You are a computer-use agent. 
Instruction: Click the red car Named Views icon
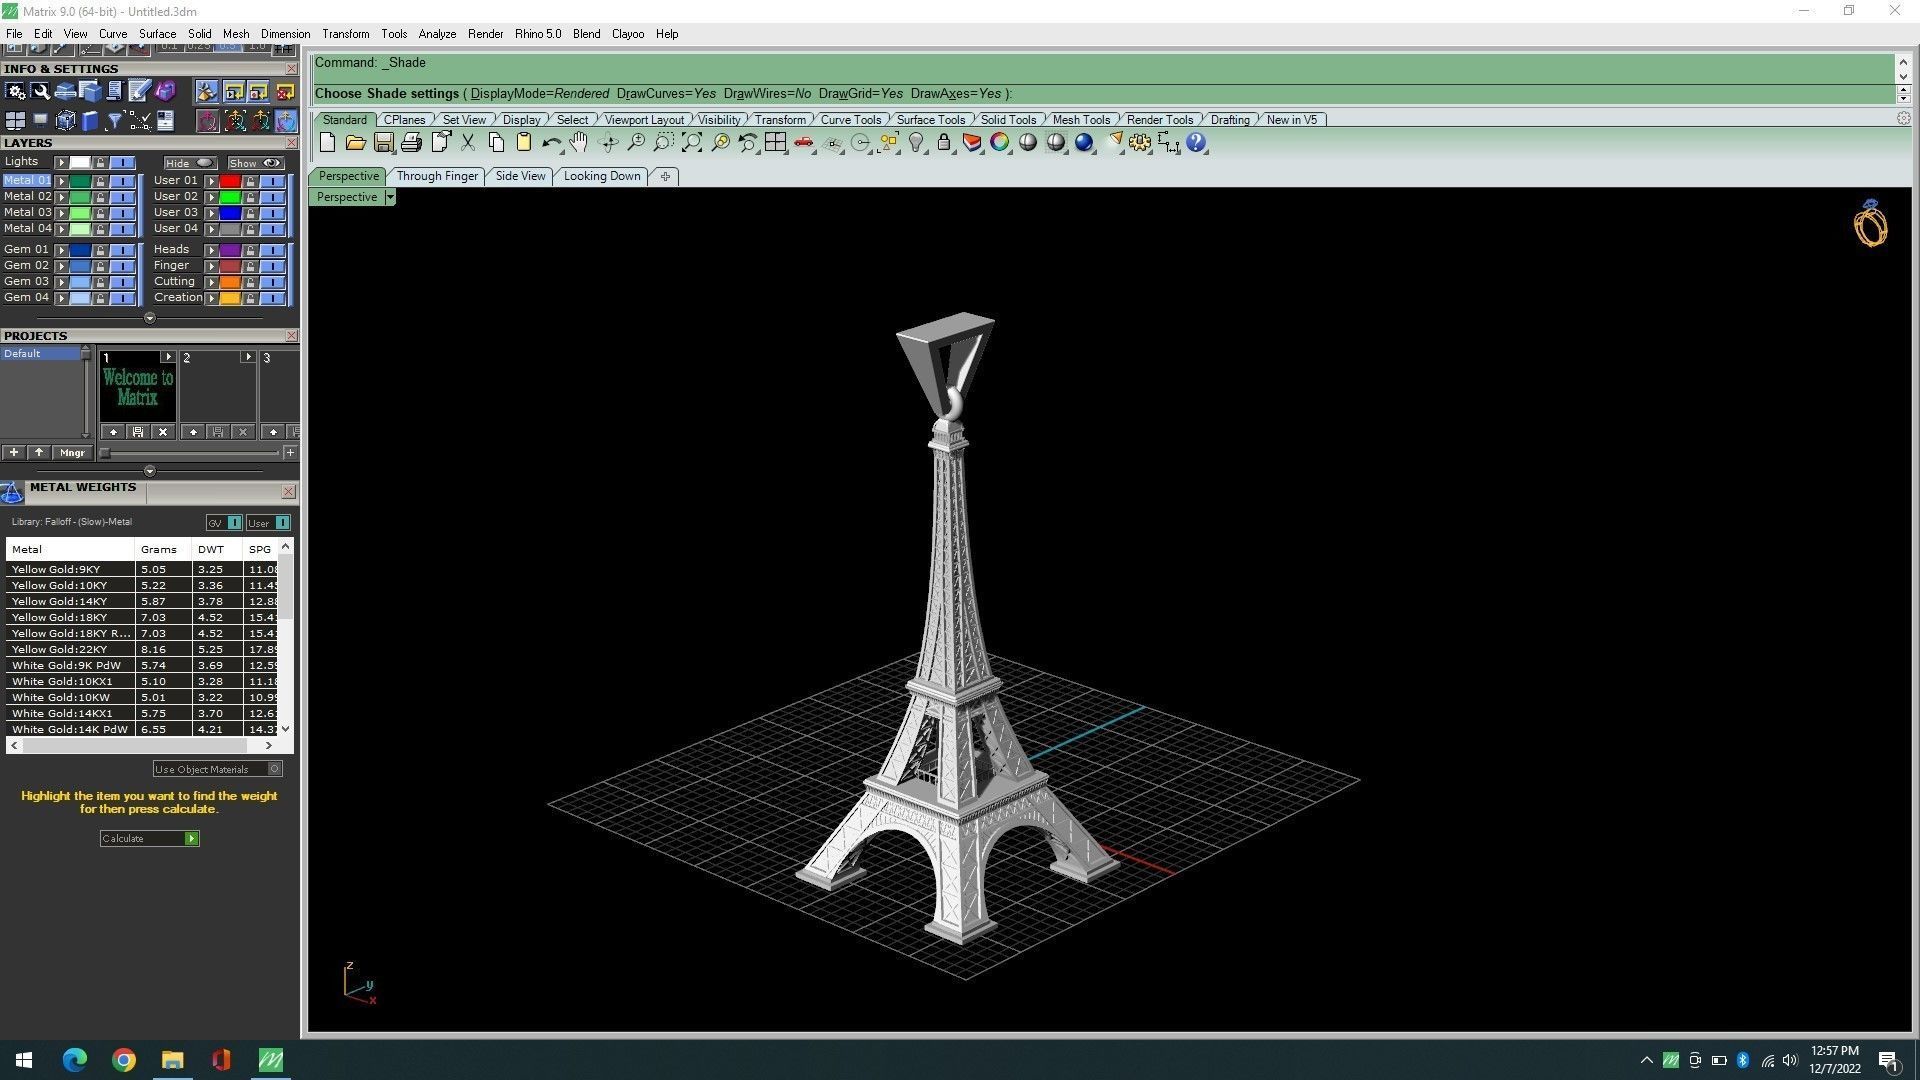pyautogui.click(x=803, y=143)
